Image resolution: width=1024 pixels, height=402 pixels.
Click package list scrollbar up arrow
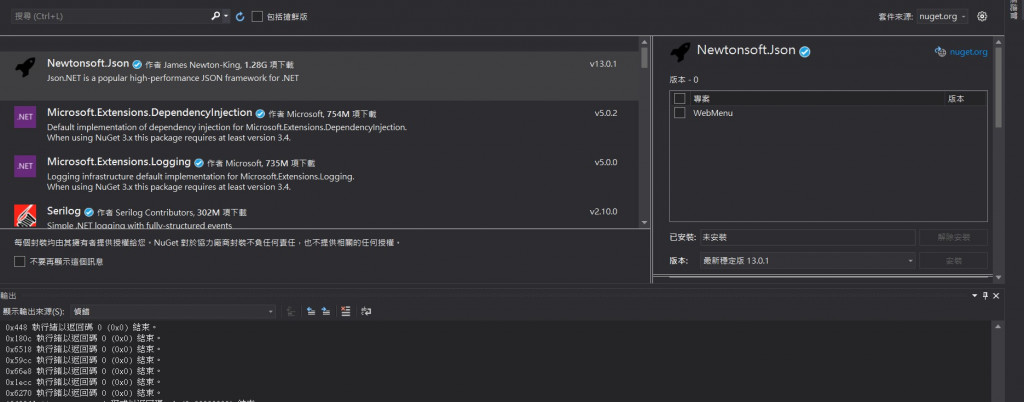[645, 41]
